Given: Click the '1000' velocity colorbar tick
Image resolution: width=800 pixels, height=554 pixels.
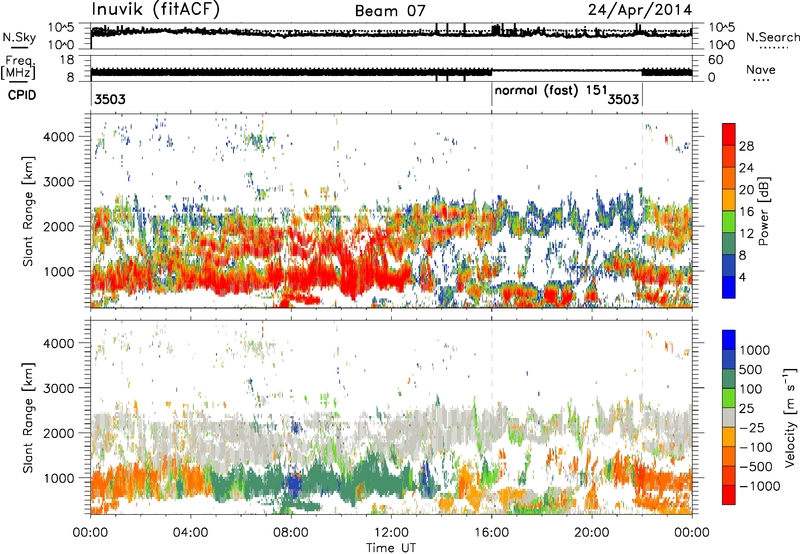Looking at the screenshot, I should click(x=754, y=350).
